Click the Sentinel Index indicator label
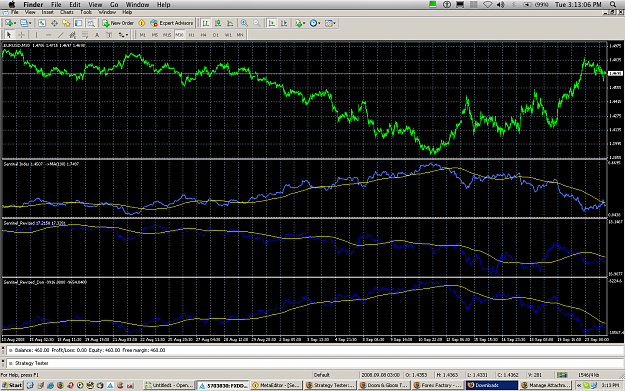625x391 pixels. click(x=41, y=164)
